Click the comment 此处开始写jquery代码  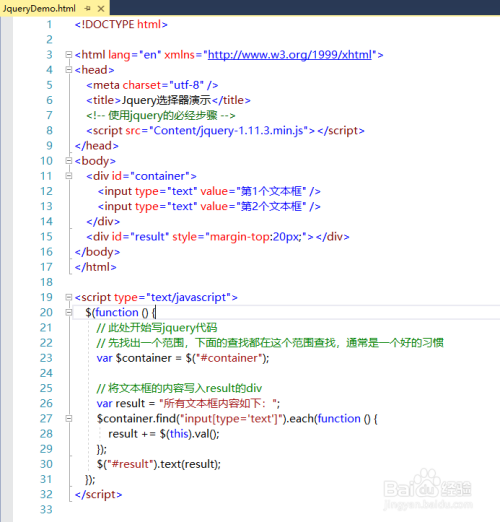pyautogui.click(x=157, y=328)
